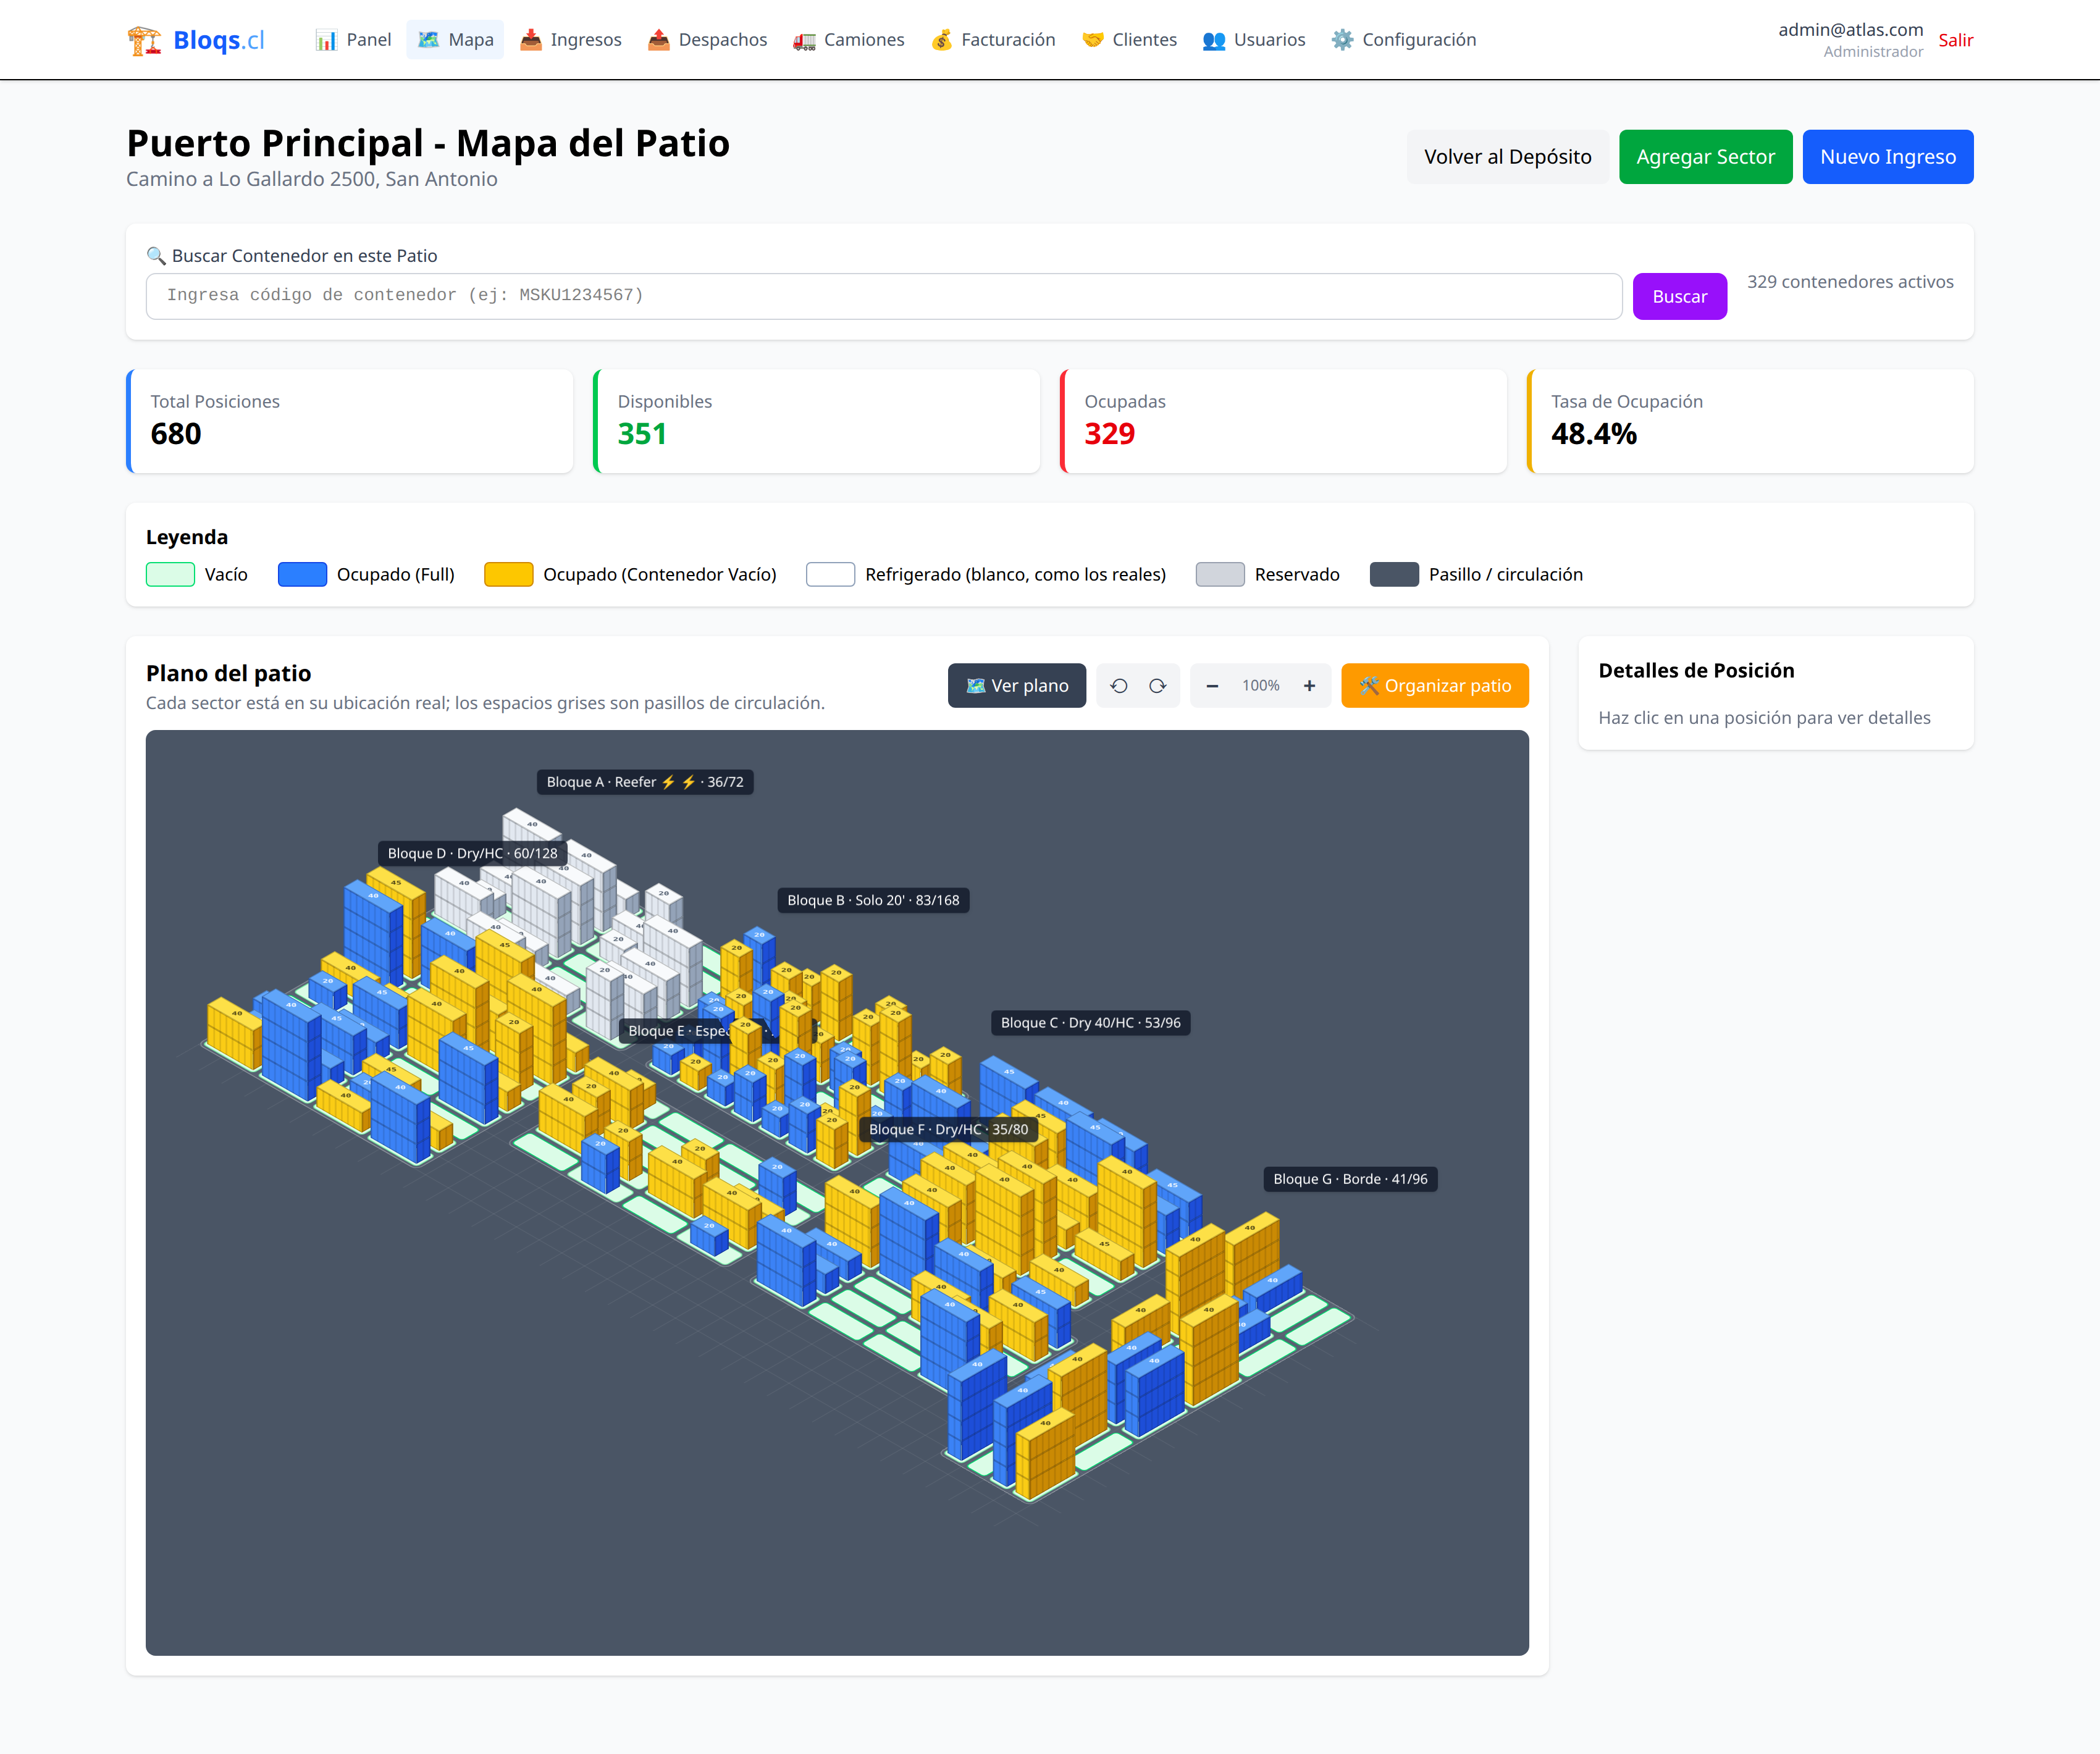Select the Mapa navigation item
Screen dimensions: 2100x1754
point(455,40)
